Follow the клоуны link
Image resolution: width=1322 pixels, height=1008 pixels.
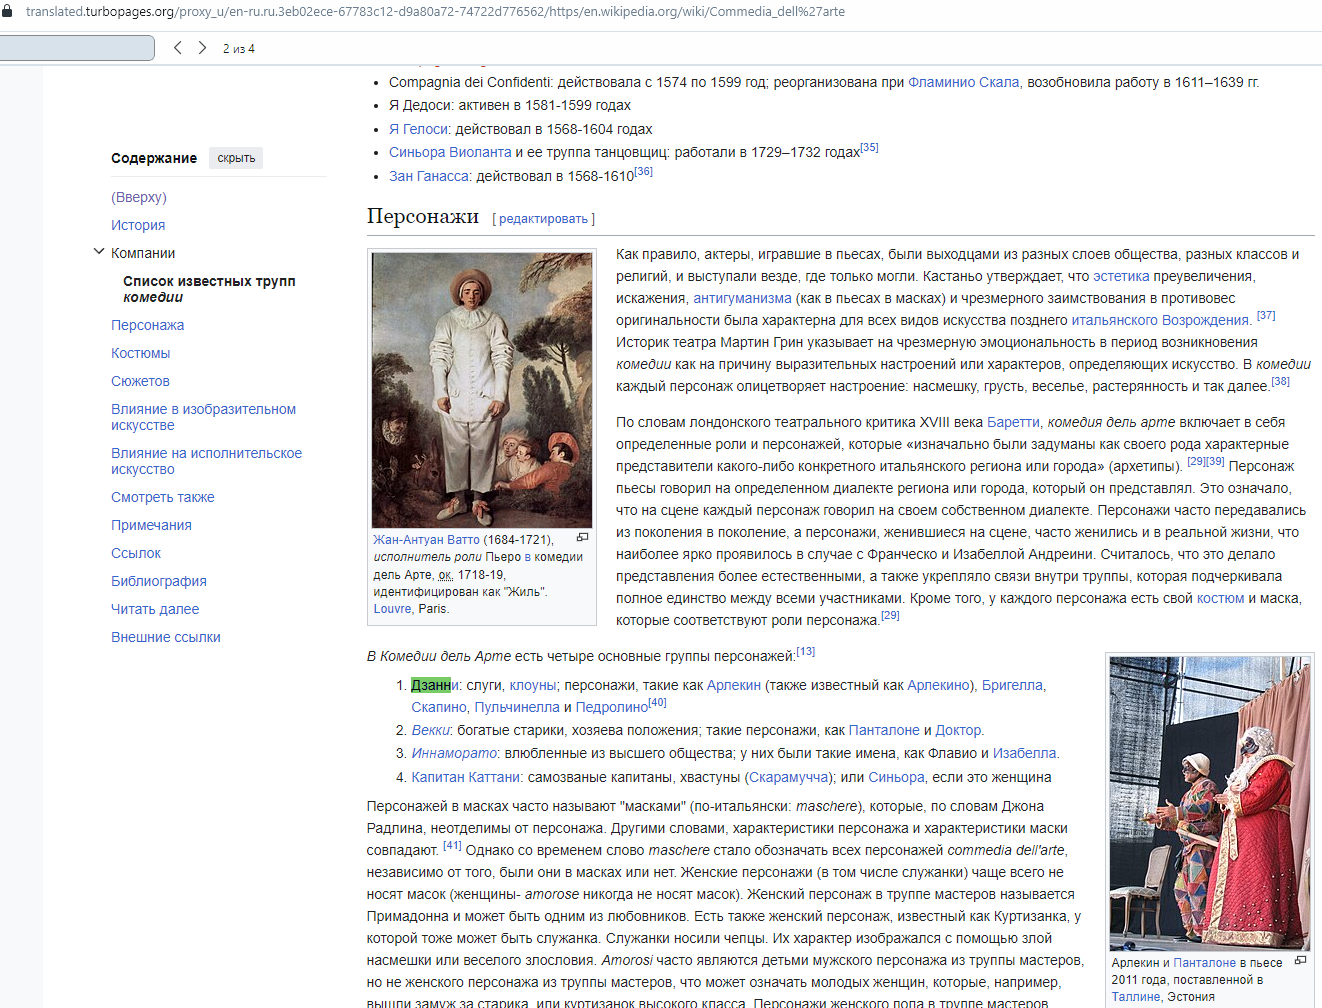(533, 685)
